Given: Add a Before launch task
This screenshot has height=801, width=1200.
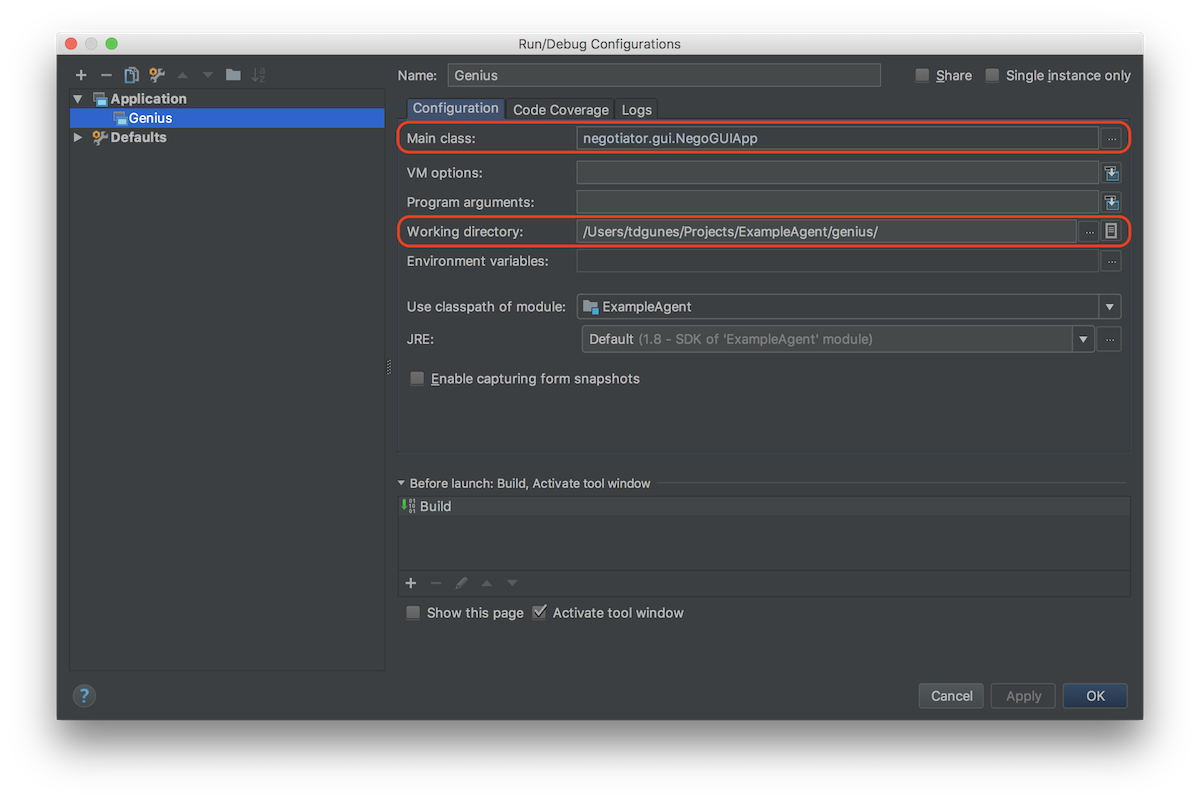Looking at the screenshot, I should click(410, 583).
